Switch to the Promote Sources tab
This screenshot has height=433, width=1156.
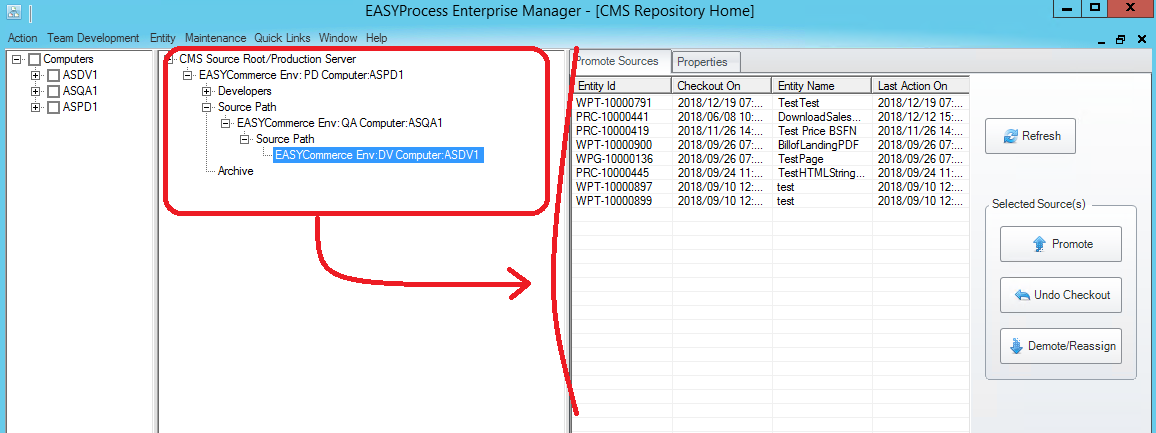[621, 61]
